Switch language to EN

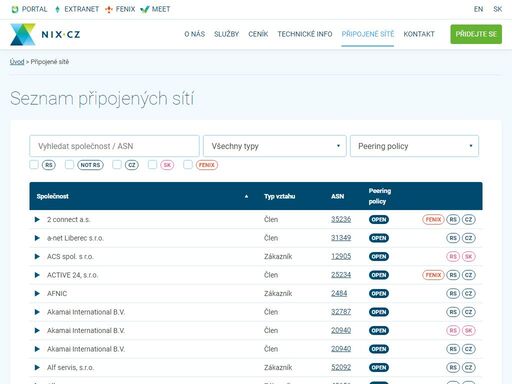[478, 9]
